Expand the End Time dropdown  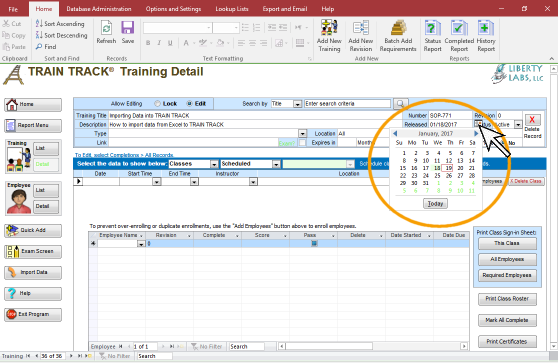point(194,182)
